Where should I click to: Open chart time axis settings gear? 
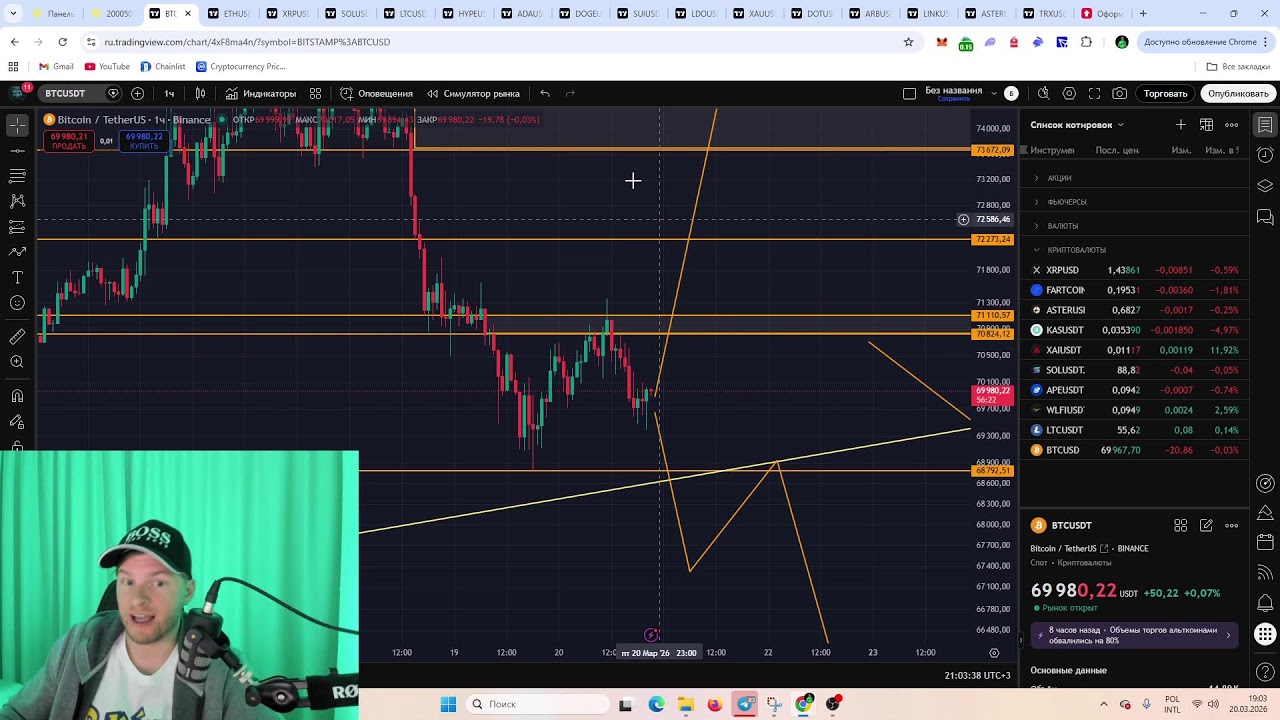[994, 653]
